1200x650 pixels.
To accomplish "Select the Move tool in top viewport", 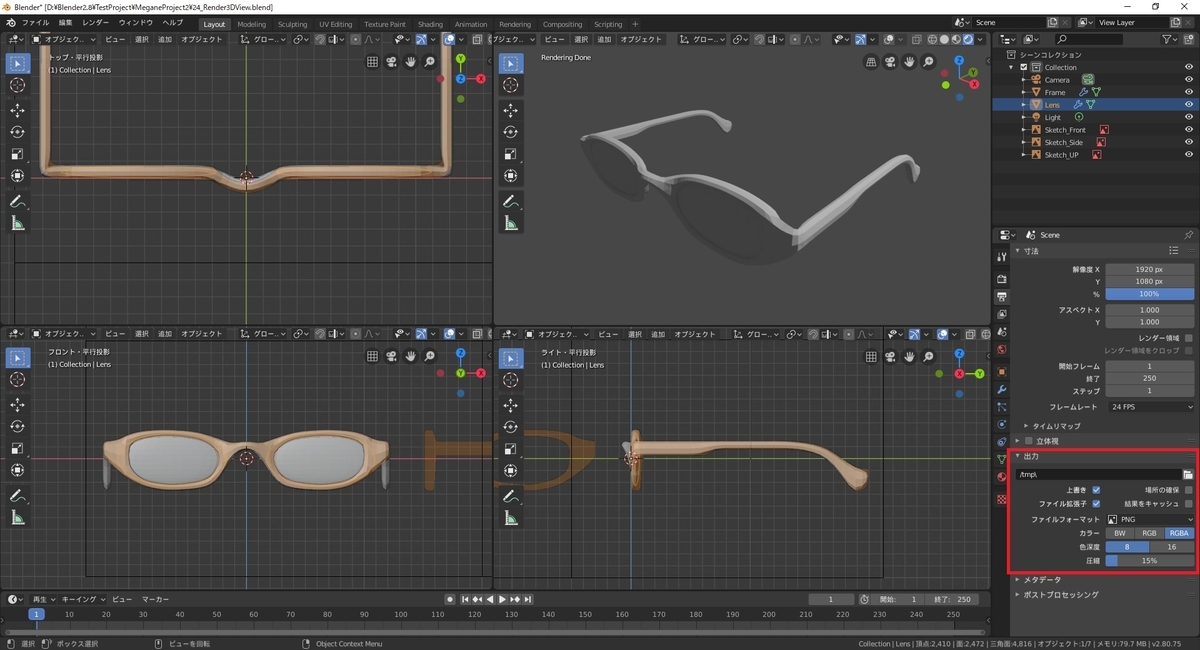I will click(x=18, y=110).
